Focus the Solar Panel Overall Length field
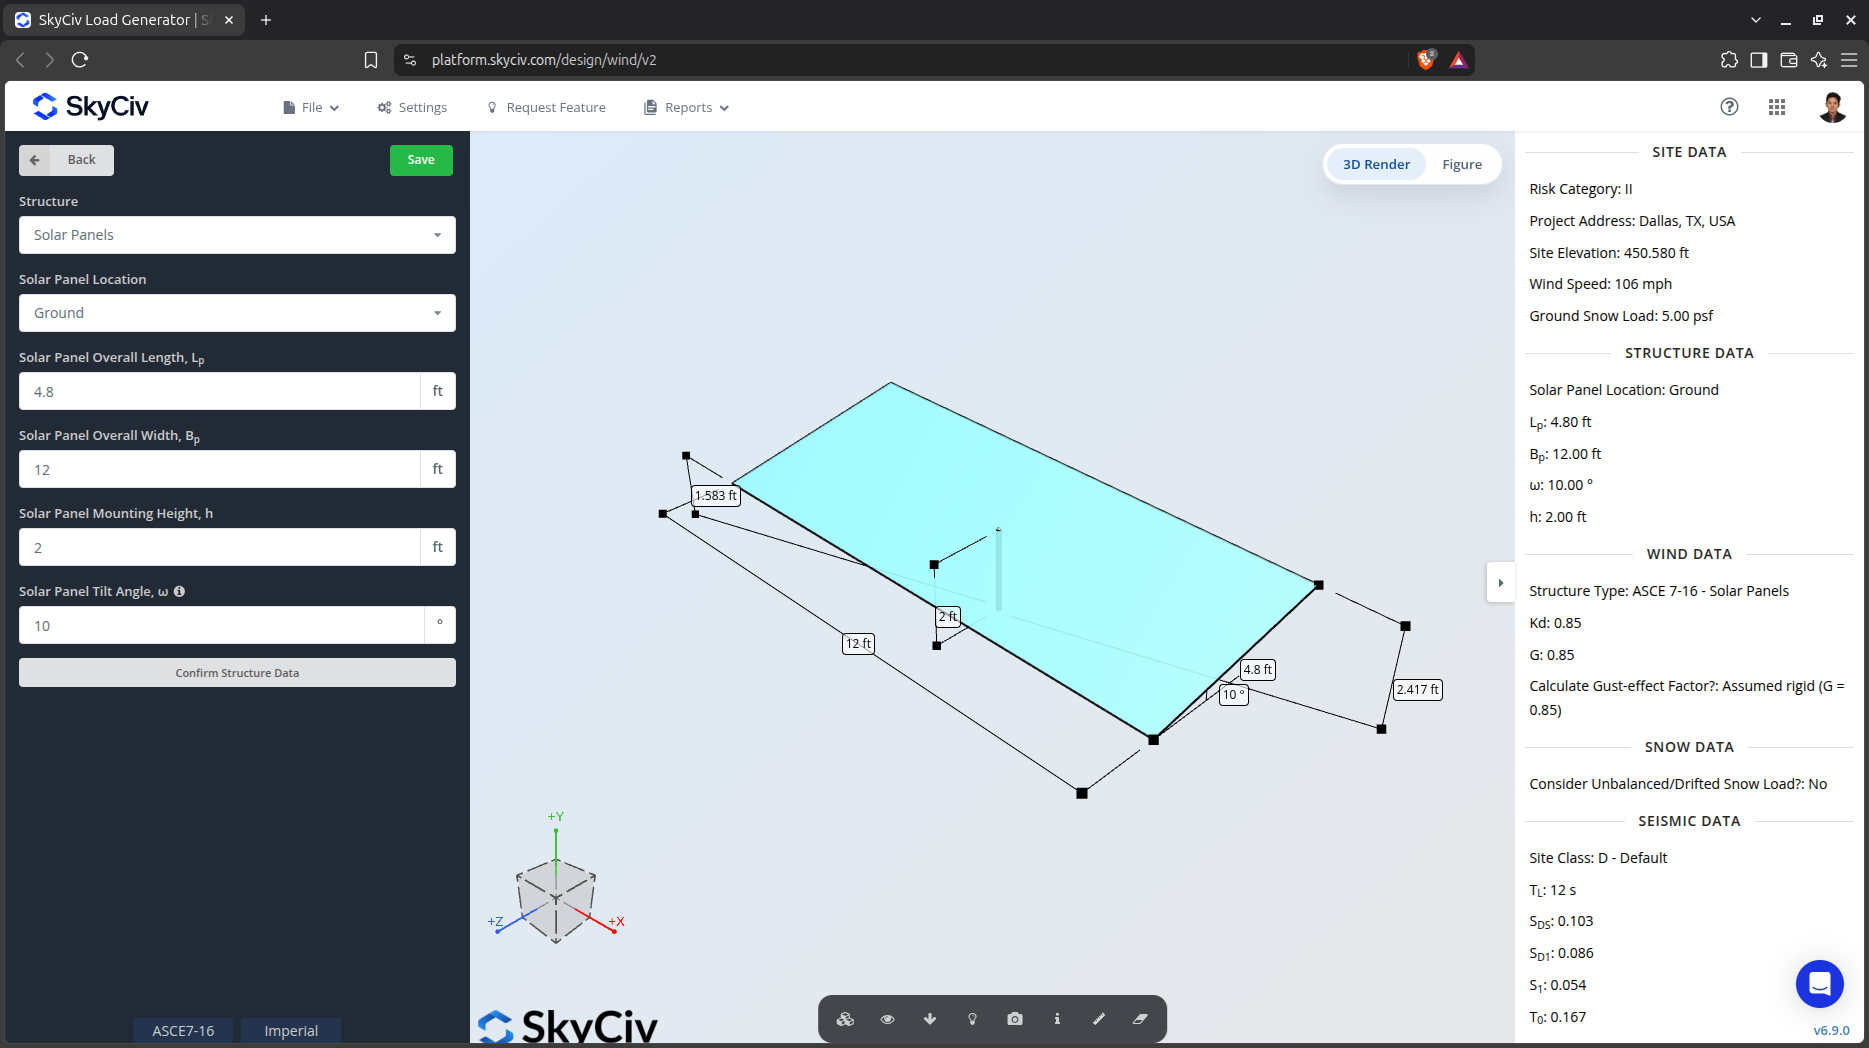Image resolution: width=1869 pixels, height=1048 pixels. coord(220,391)
